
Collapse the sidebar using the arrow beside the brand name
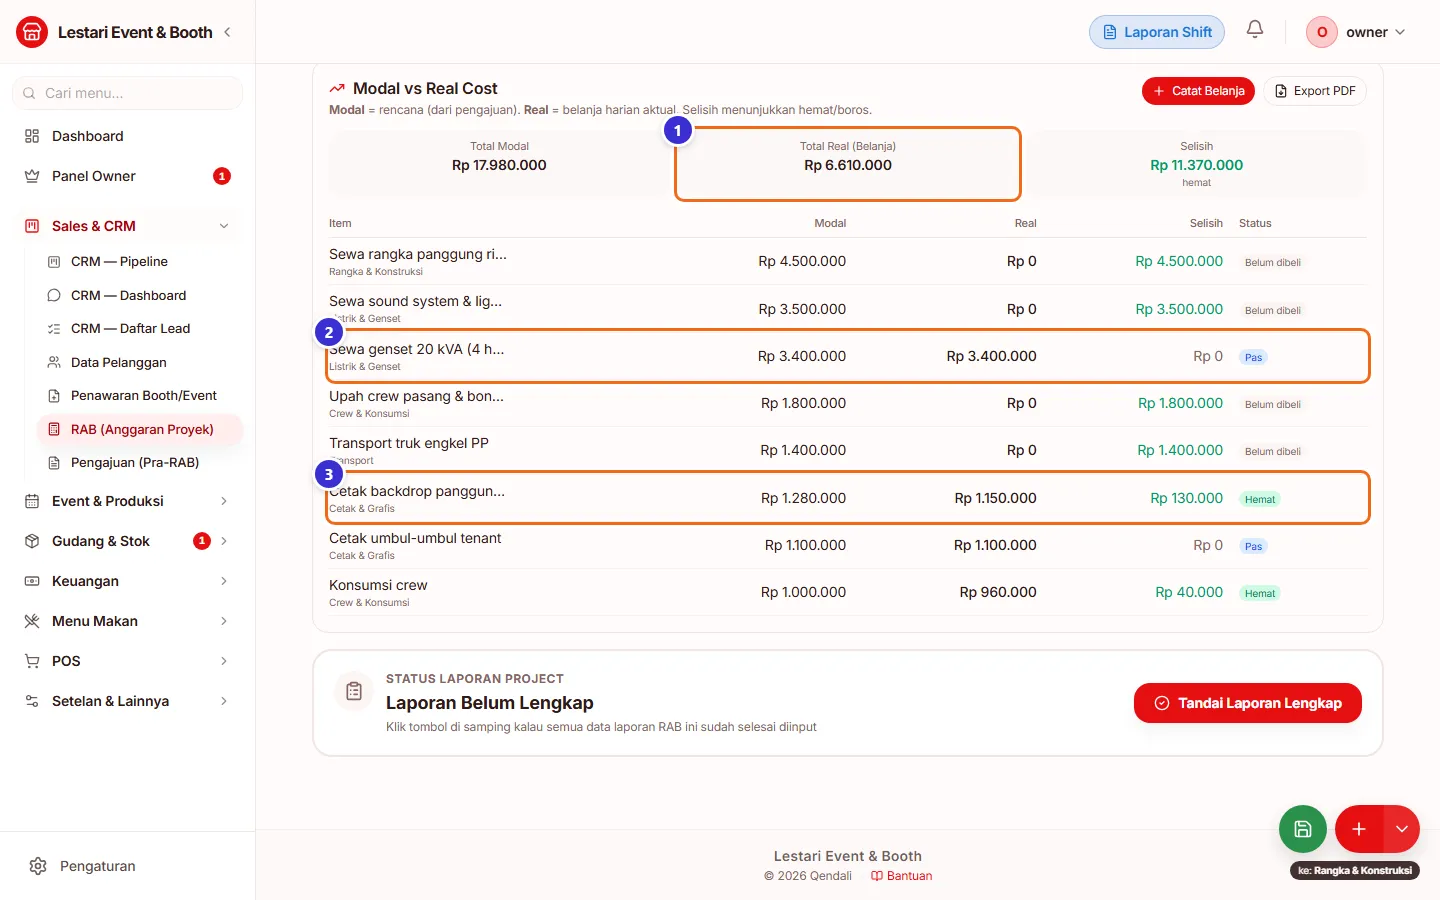(227, 32)
